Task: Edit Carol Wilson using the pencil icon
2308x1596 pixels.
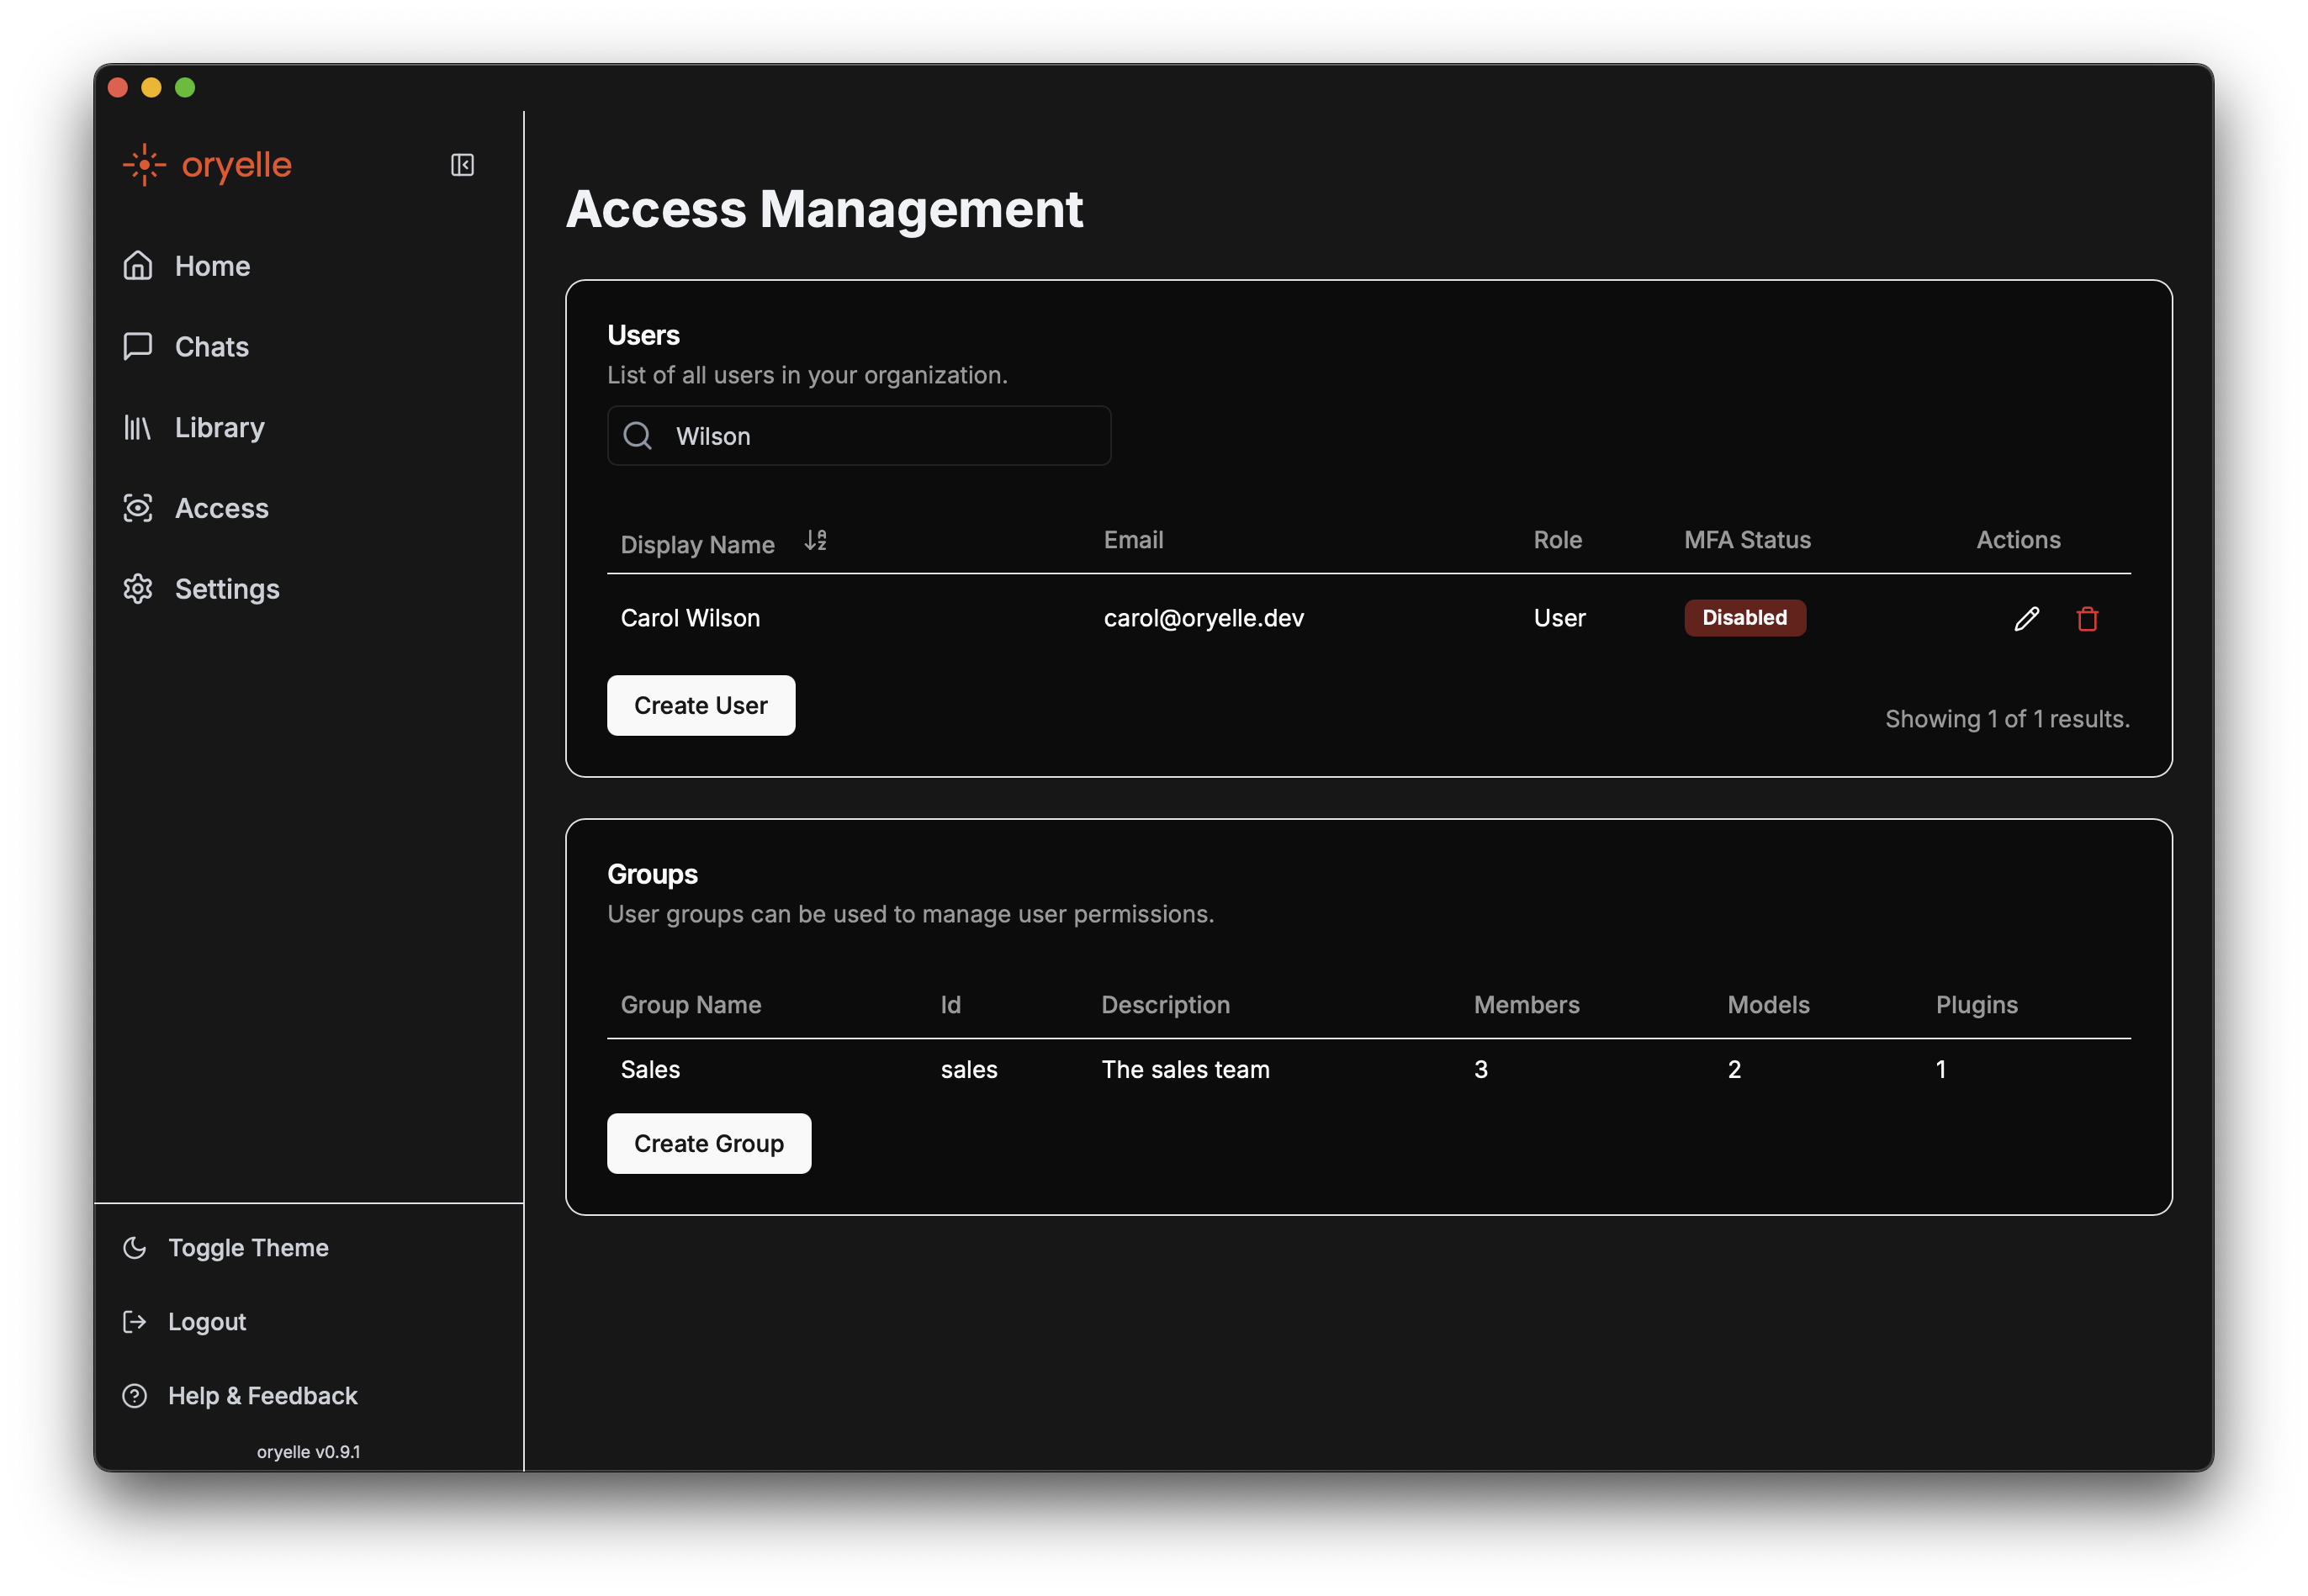Action: [2027, 618]
